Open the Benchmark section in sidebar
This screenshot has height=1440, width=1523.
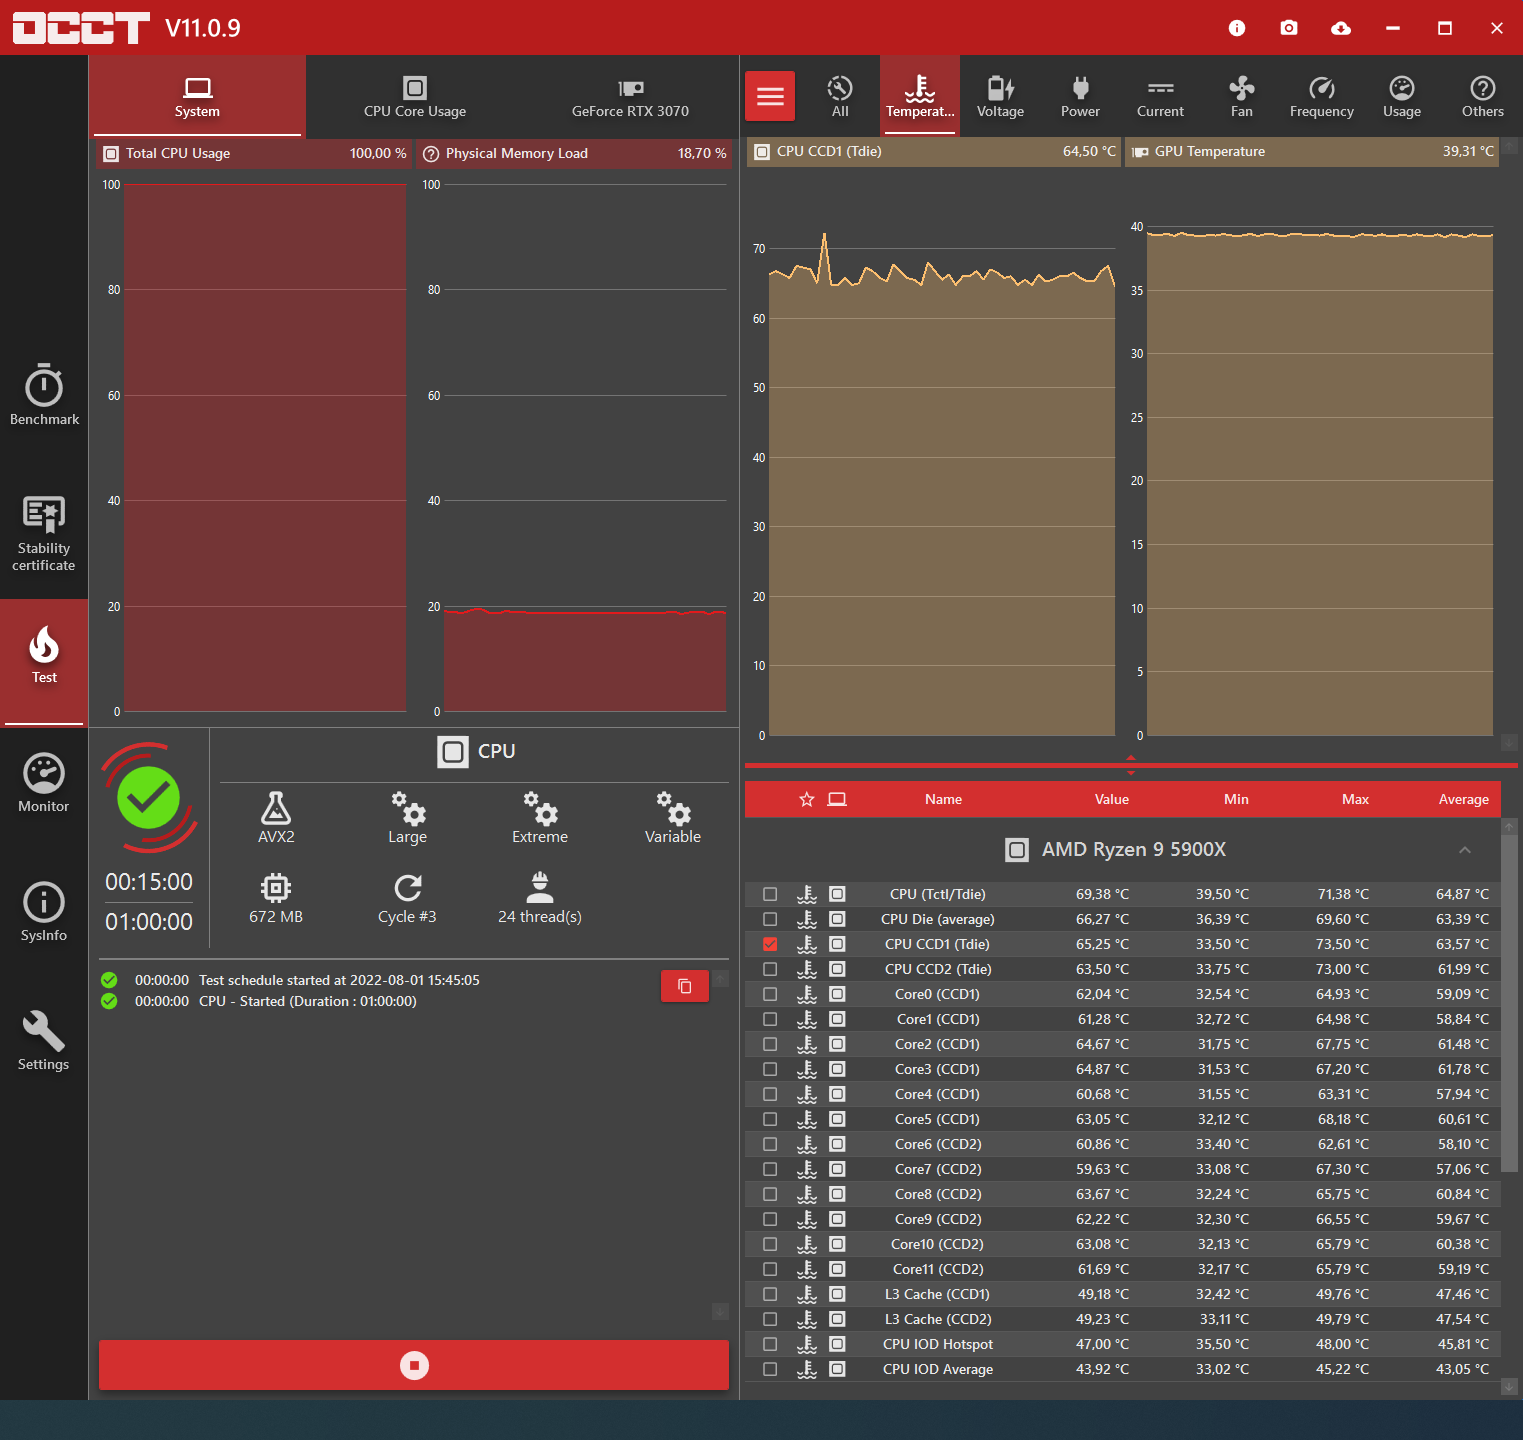click(44, 395)
